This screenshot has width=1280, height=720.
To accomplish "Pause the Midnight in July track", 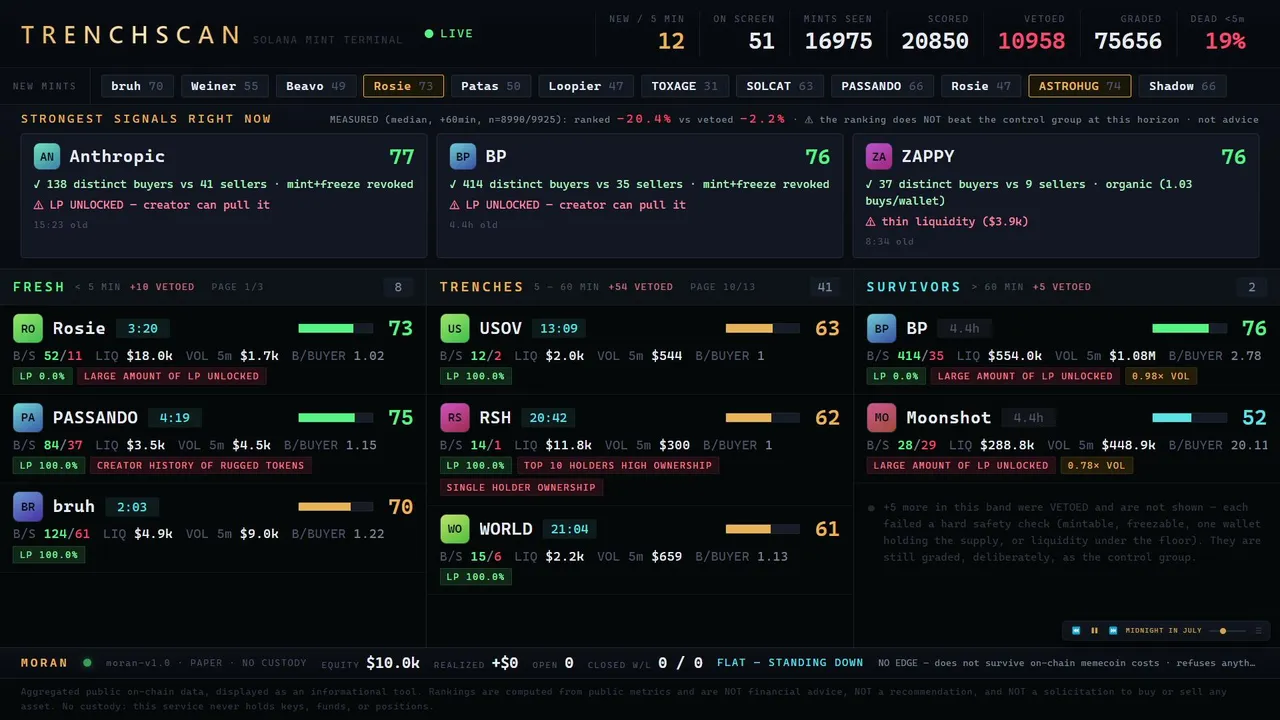I will pos(1094,631).
